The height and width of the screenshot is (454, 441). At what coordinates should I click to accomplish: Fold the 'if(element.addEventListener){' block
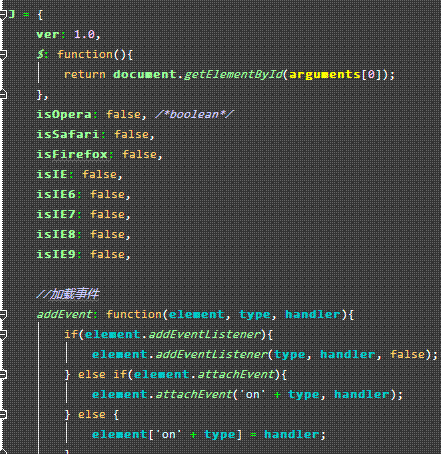[3, 335]
